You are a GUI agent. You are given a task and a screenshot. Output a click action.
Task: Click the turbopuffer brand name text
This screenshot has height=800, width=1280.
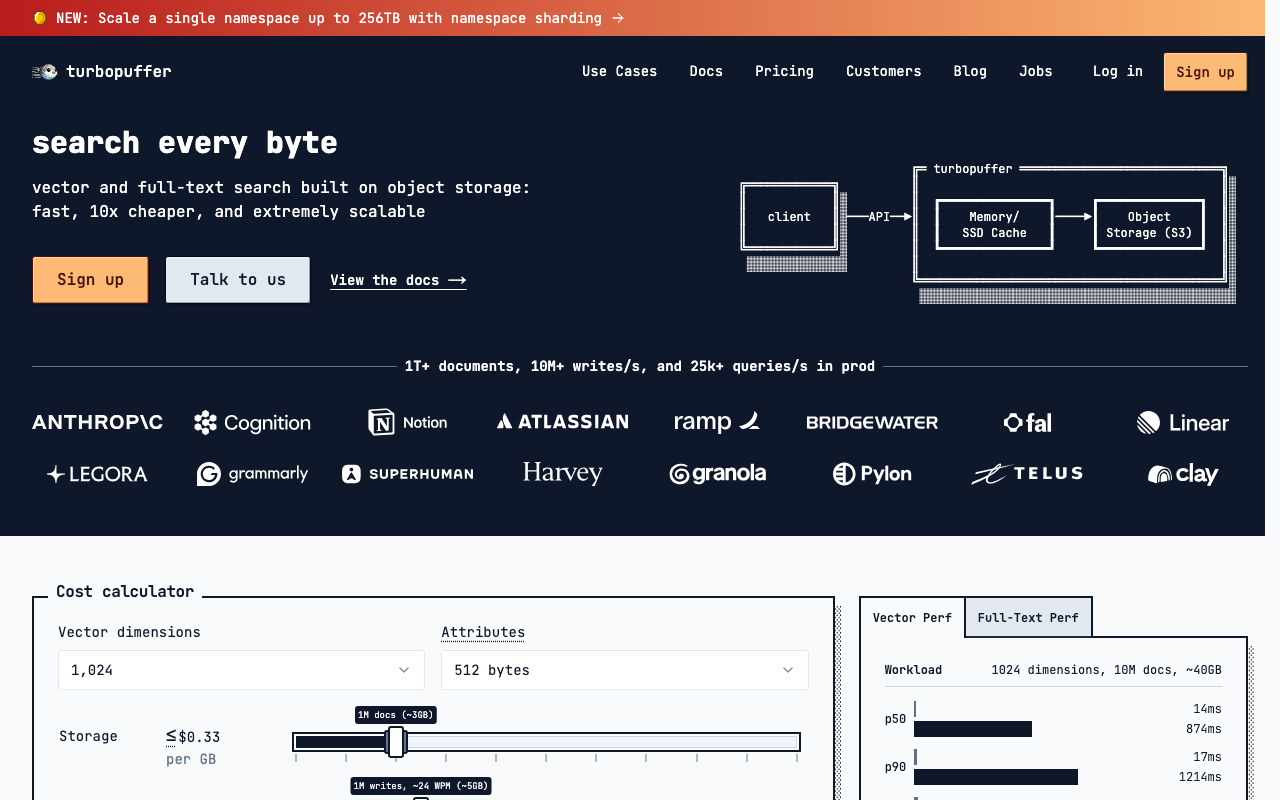coord(119,72)
